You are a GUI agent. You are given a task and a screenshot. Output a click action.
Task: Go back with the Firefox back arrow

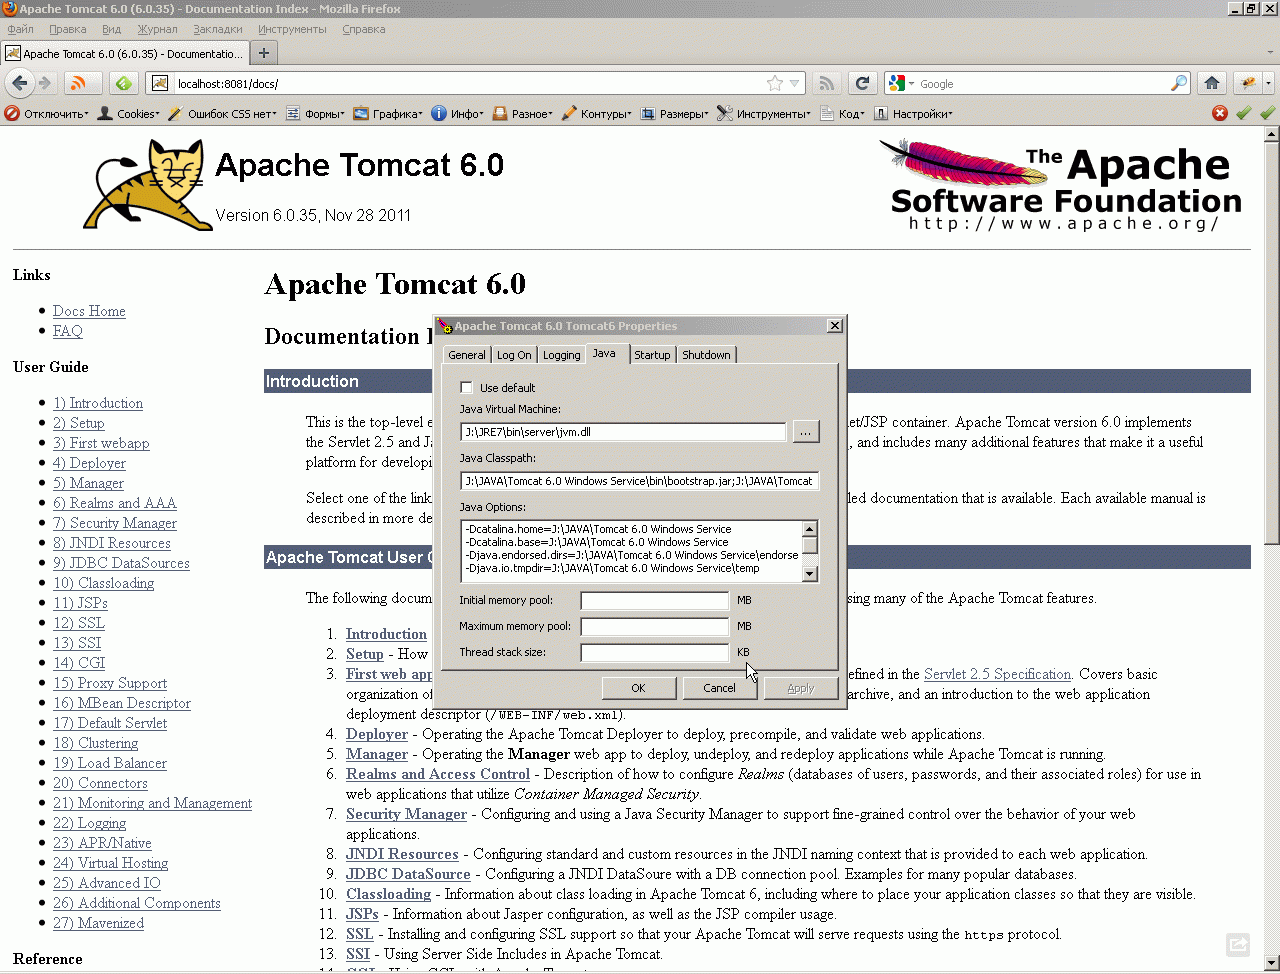(19, 83)
